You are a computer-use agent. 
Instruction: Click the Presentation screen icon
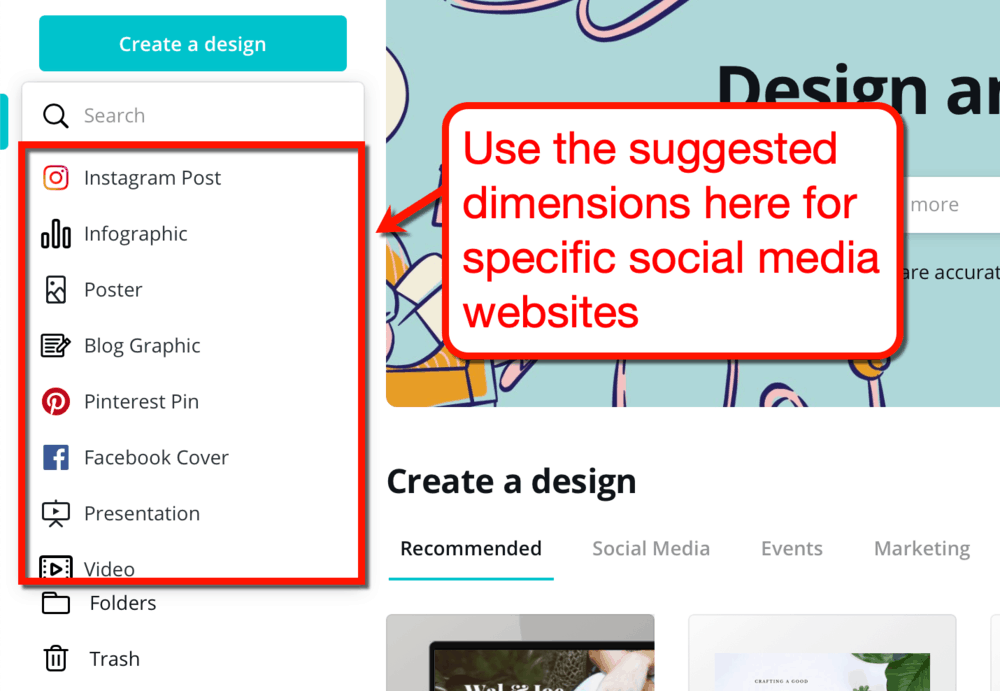tap(55, 514)
